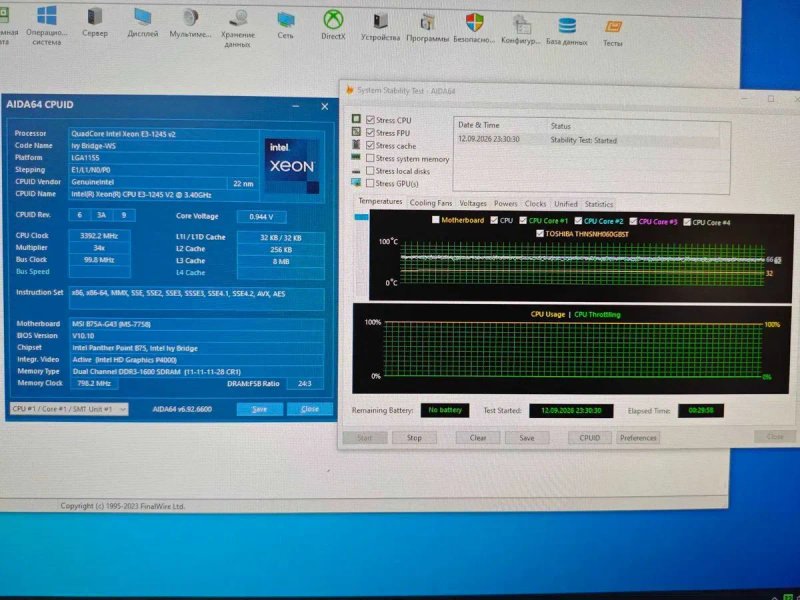The width and height of the screenshot is (800, 600).
Task: Toggle the CPU Core #4 graph checkbox
Action: 687,222
